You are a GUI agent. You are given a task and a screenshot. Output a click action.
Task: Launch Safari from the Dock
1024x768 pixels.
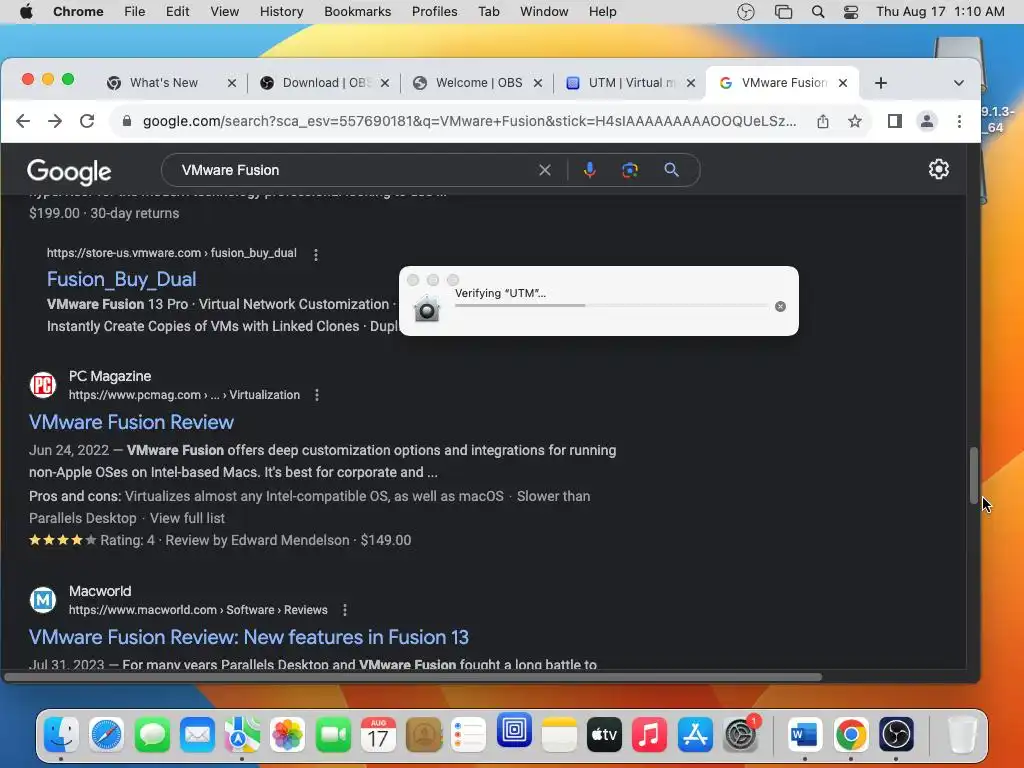point(106,735)
